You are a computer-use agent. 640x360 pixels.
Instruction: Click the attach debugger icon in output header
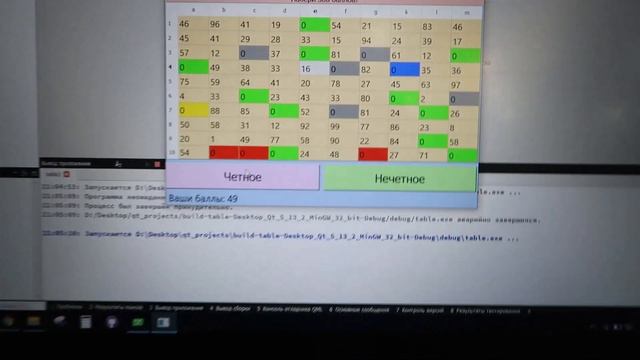118,164
